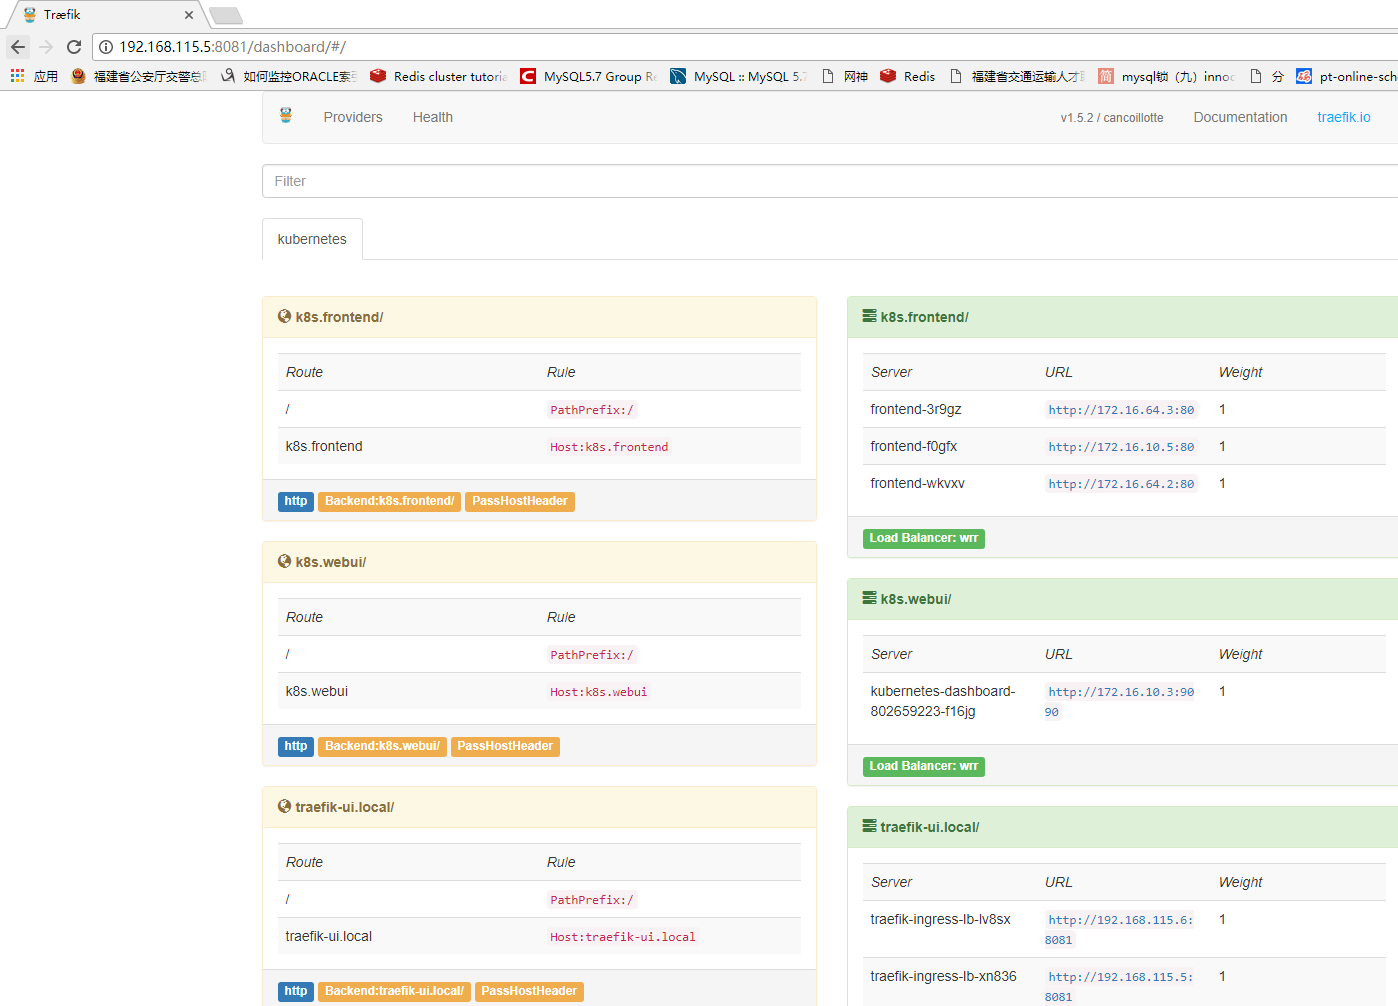Image resolution: width=1398 pixels, height=1006 pixels.
Task: Click http badge in k8s.webui card
Action: pos(296,746)
